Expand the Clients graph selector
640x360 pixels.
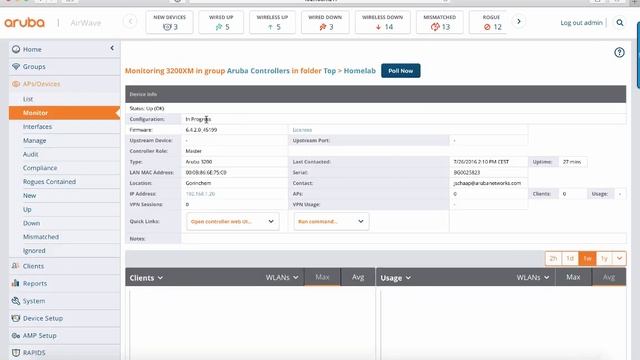point(146,278)
